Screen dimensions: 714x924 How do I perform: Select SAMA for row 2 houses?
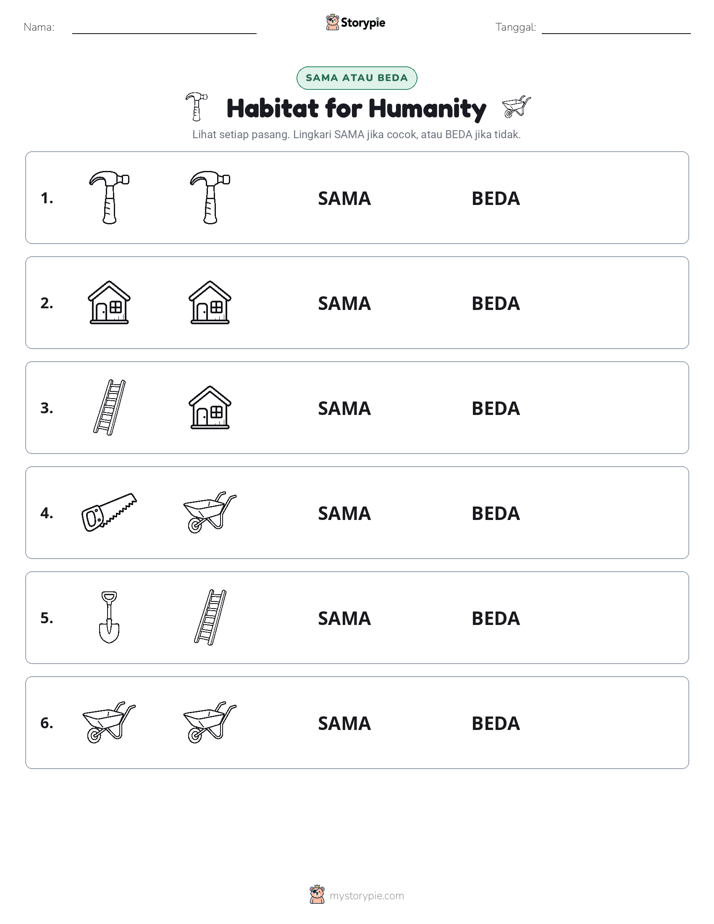tap(344, 303)
